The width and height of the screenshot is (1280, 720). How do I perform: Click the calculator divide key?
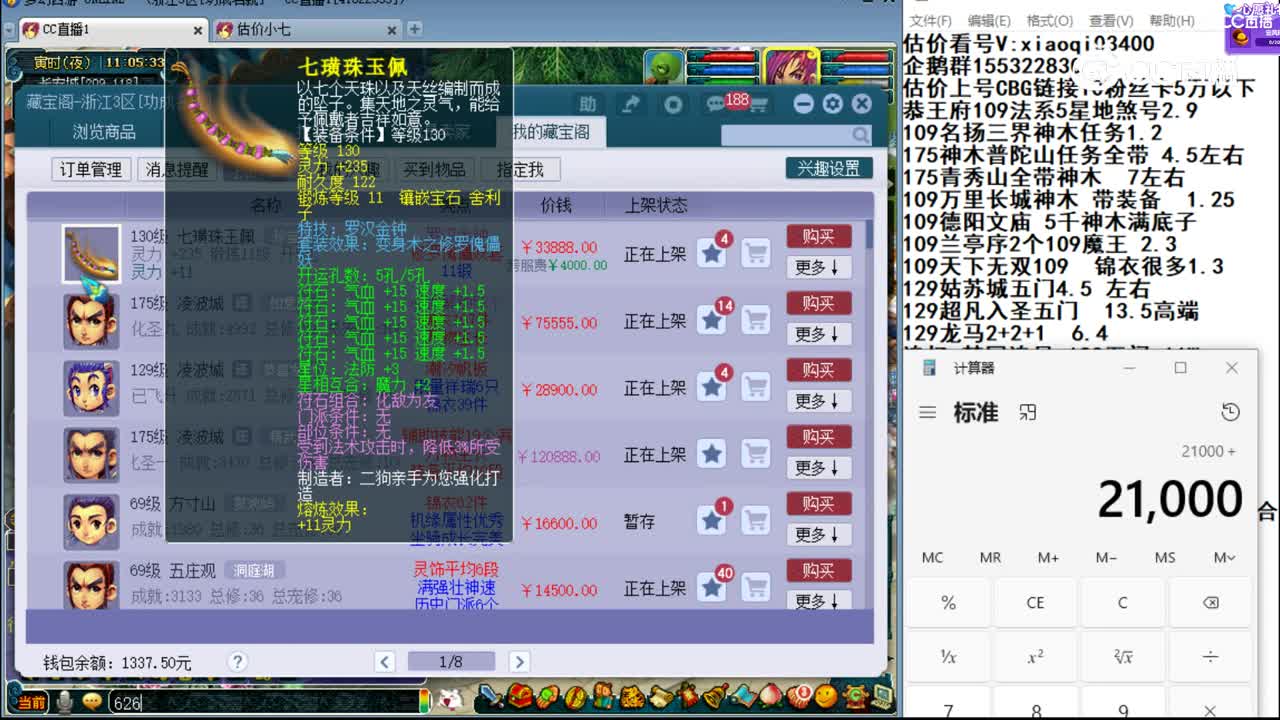click(x=1210, y=657)
